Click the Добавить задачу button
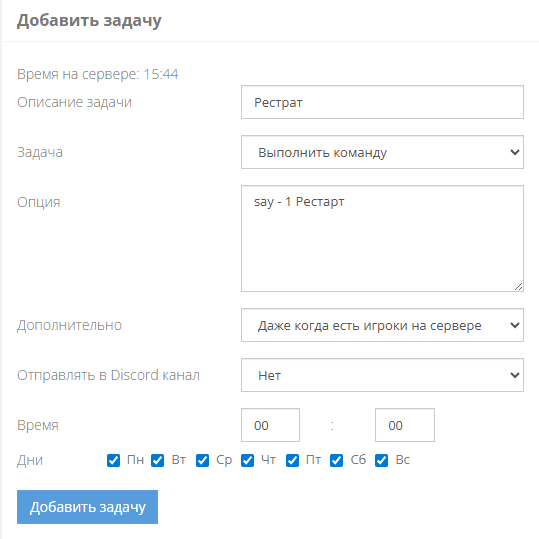Screen dimensions: 539x539 (x=87, y=507)
